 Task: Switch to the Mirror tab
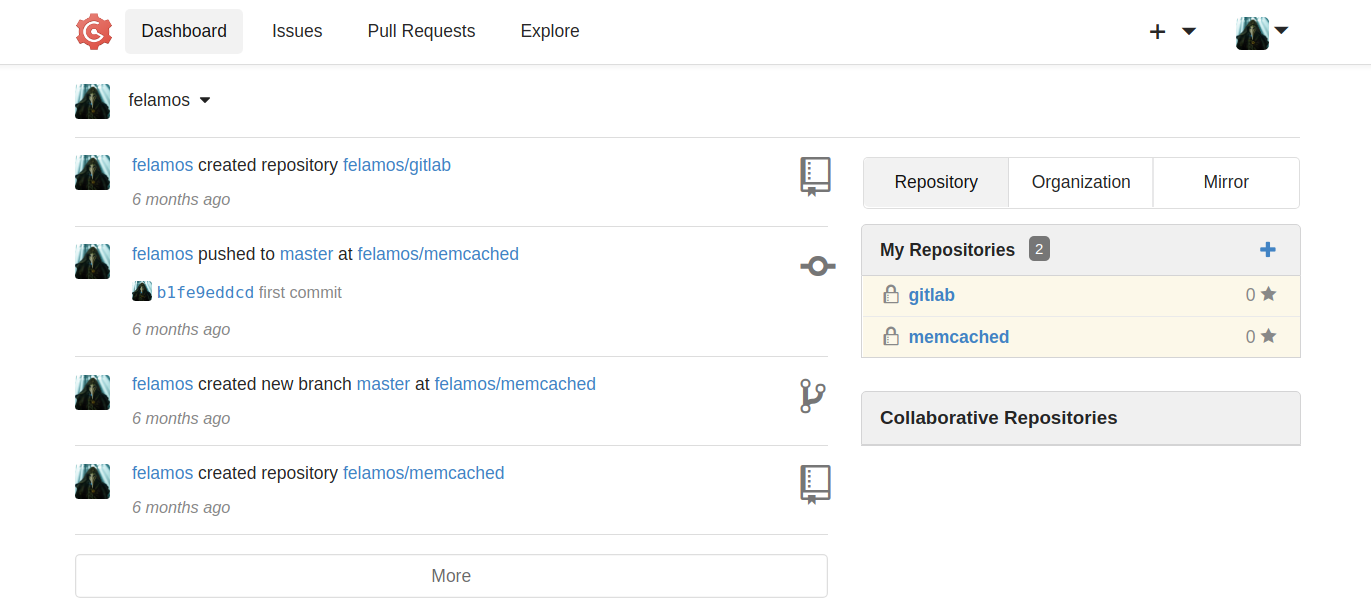[x=1225, y=182]
